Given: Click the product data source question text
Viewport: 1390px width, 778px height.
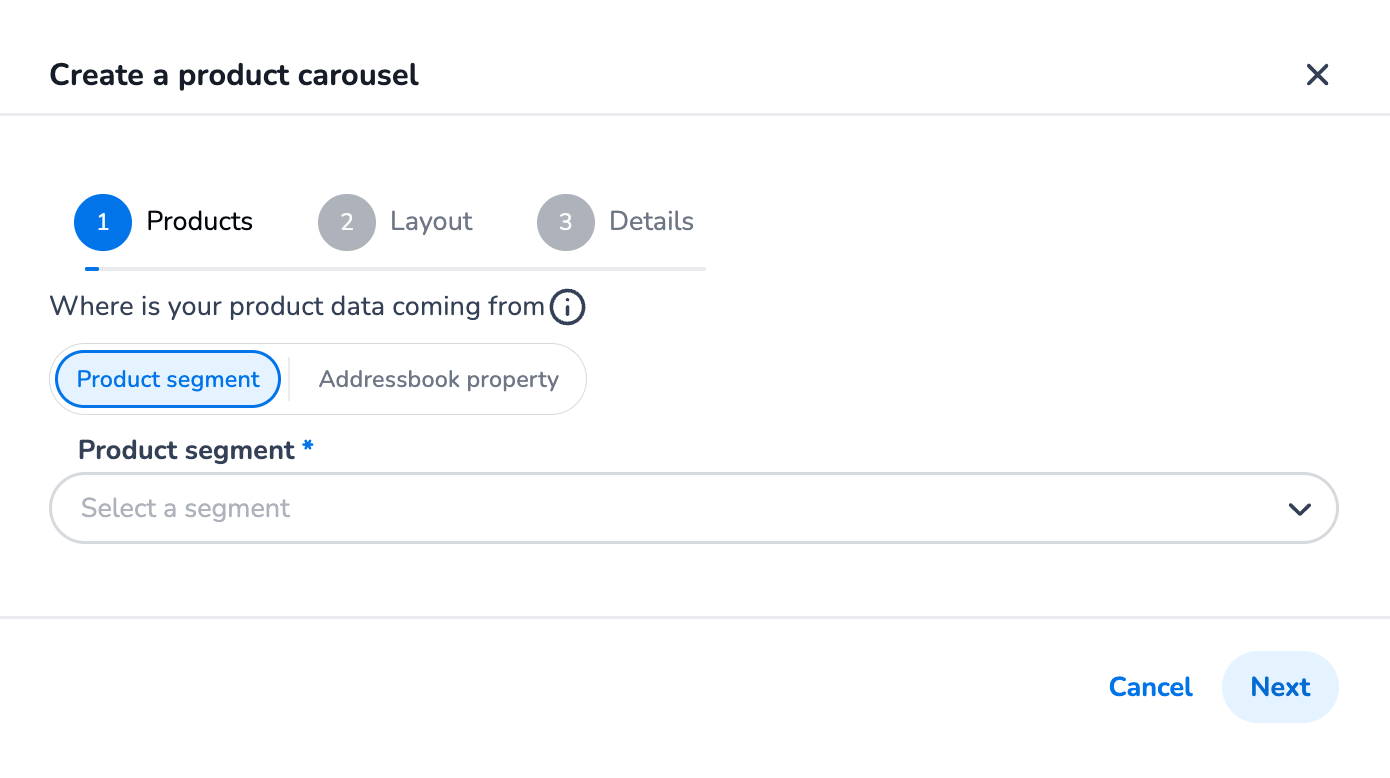Looking at the screenshot, I should (x=297, y=307).
